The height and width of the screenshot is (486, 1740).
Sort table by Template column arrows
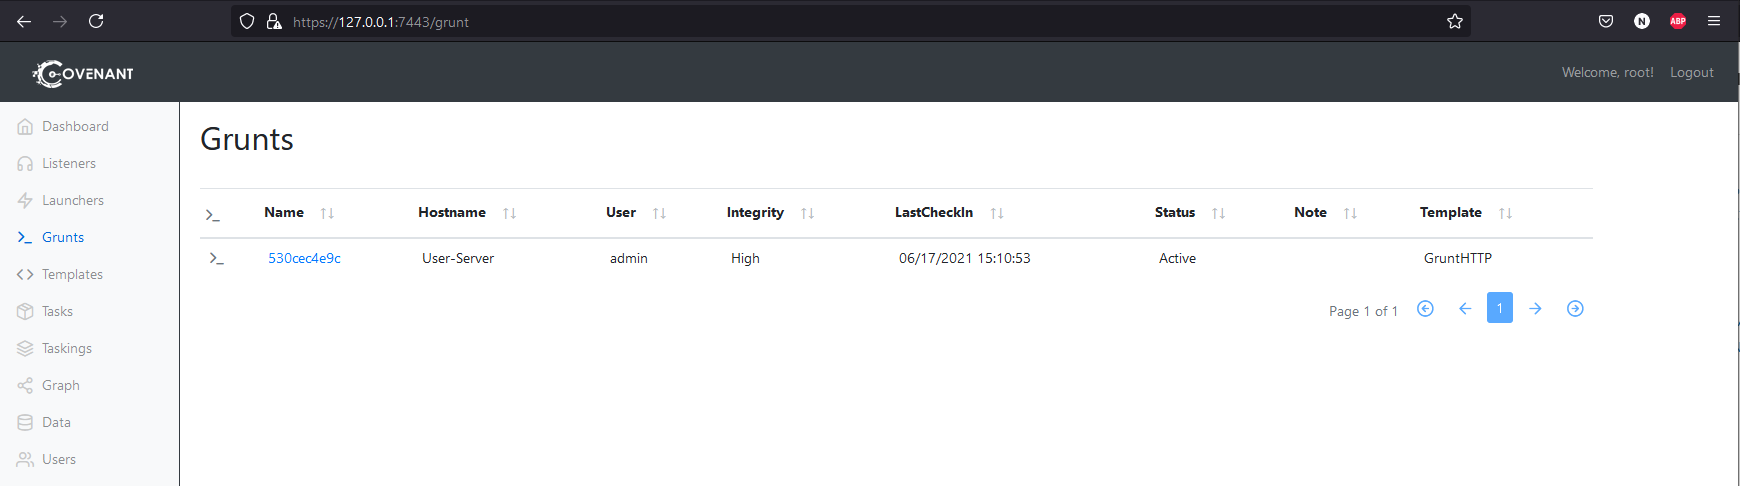pyautogui.click(x=1505, y=213)
